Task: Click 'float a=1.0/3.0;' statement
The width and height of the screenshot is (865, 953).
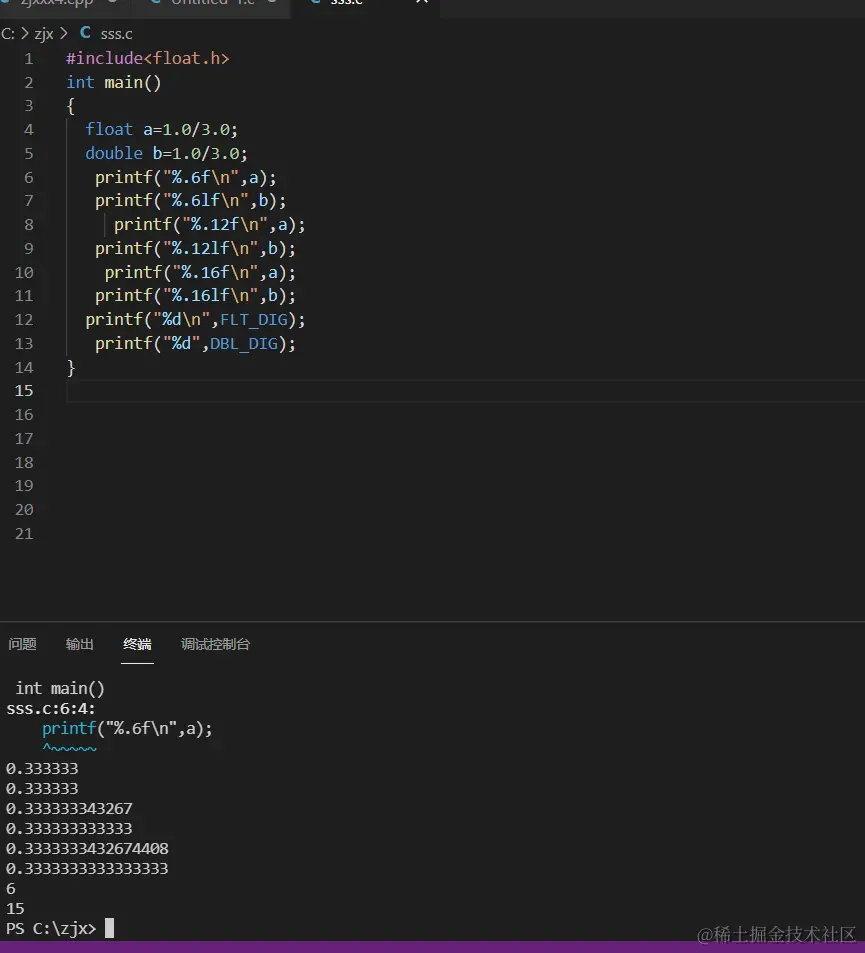Action: coord(162,129)
